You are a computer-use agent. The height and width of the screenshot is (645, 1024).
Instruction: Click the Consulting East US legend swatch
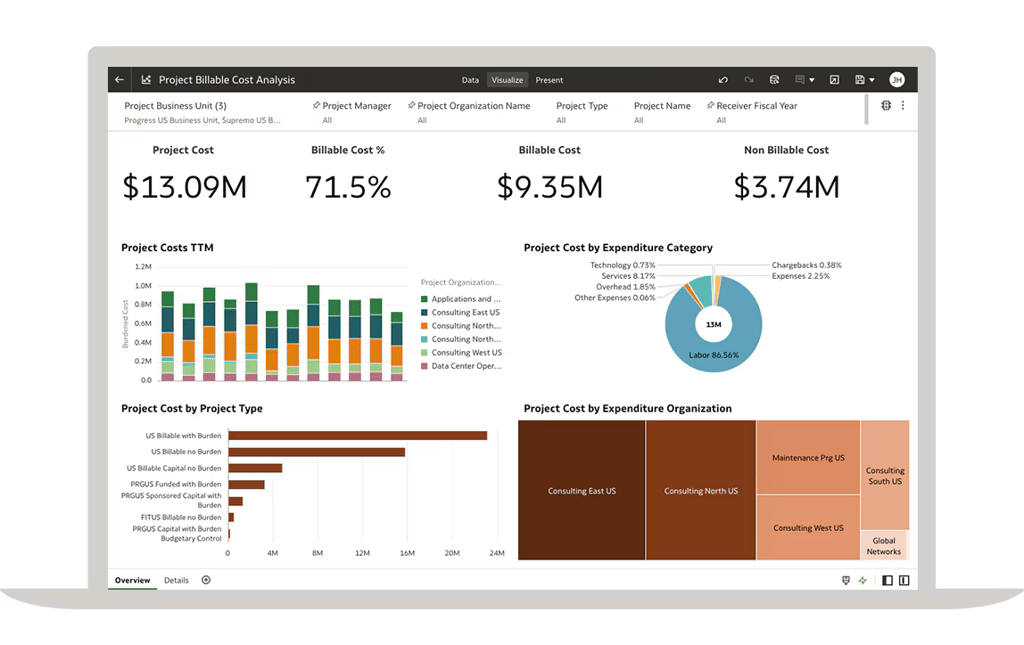click(x=424, y=313)
